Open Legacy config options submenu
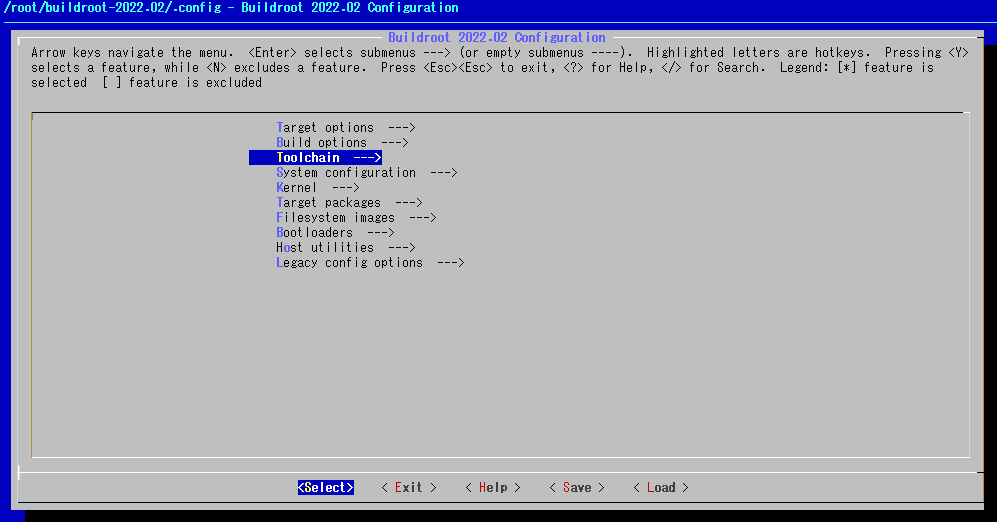 [x=370, y=263]
